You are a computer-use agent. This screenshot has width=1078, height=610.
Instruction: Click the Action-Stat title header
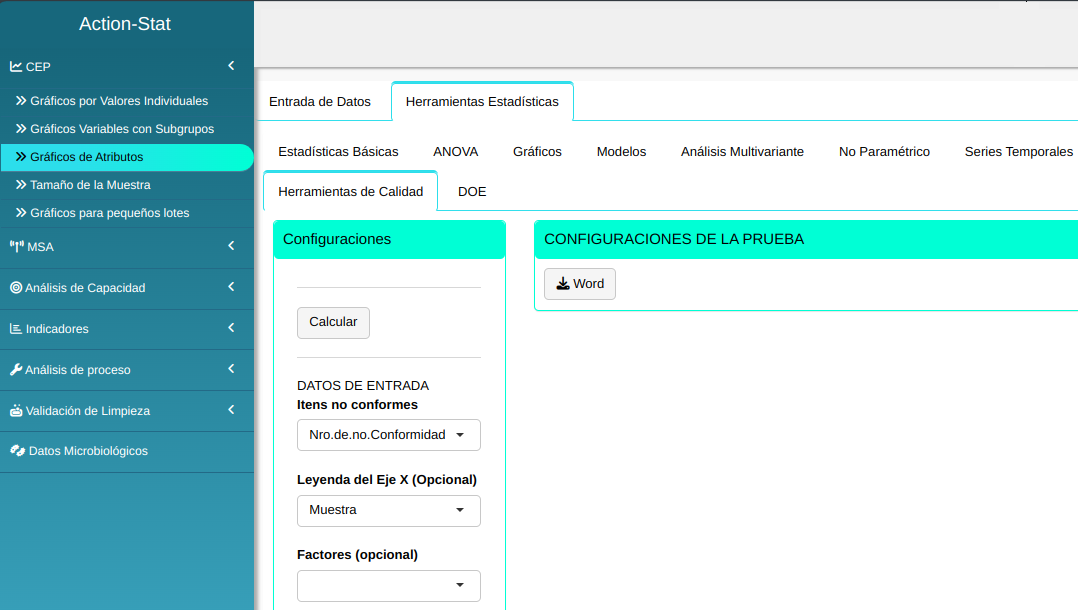125,24
